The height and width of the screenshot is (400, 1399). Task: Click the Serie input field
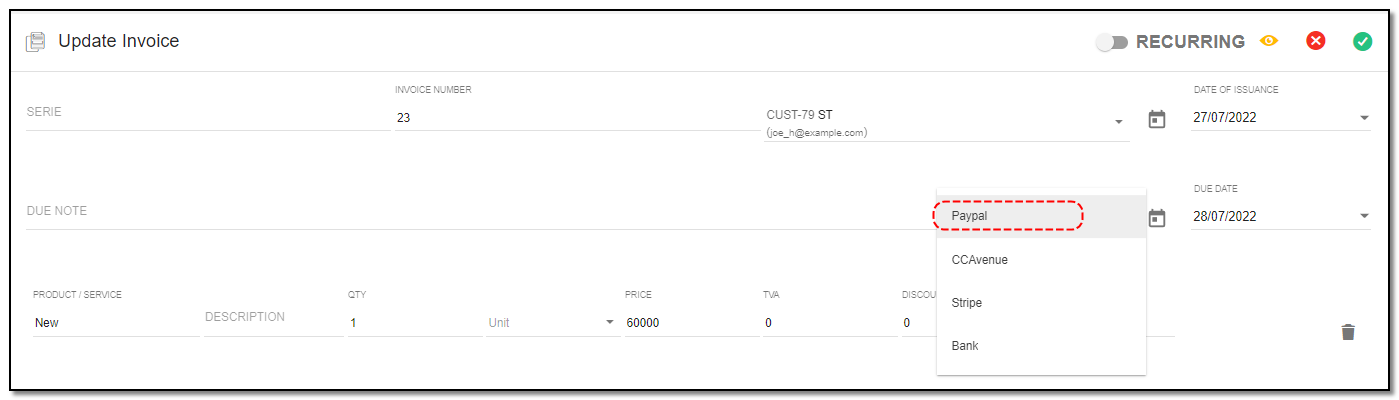[x=206, y=112]
